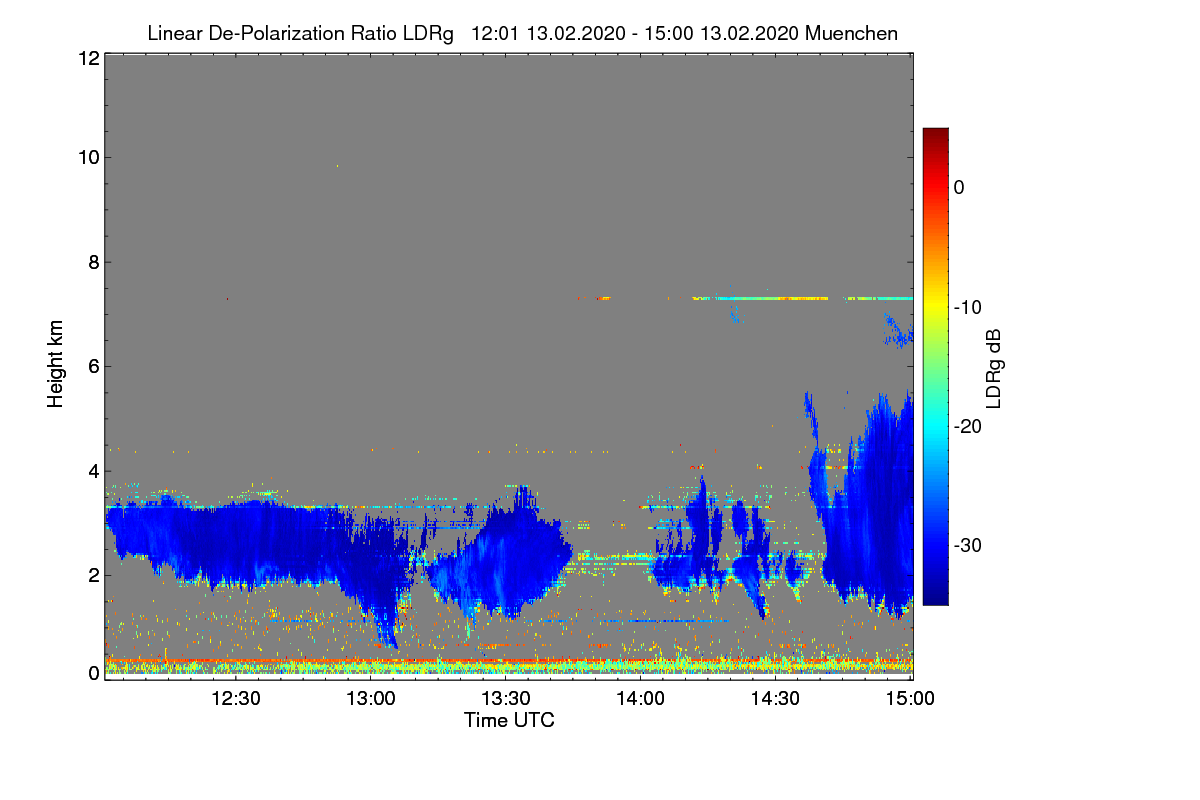
Task: Click the small blue patch near 6.5 km at right
Action: [899, 331]
